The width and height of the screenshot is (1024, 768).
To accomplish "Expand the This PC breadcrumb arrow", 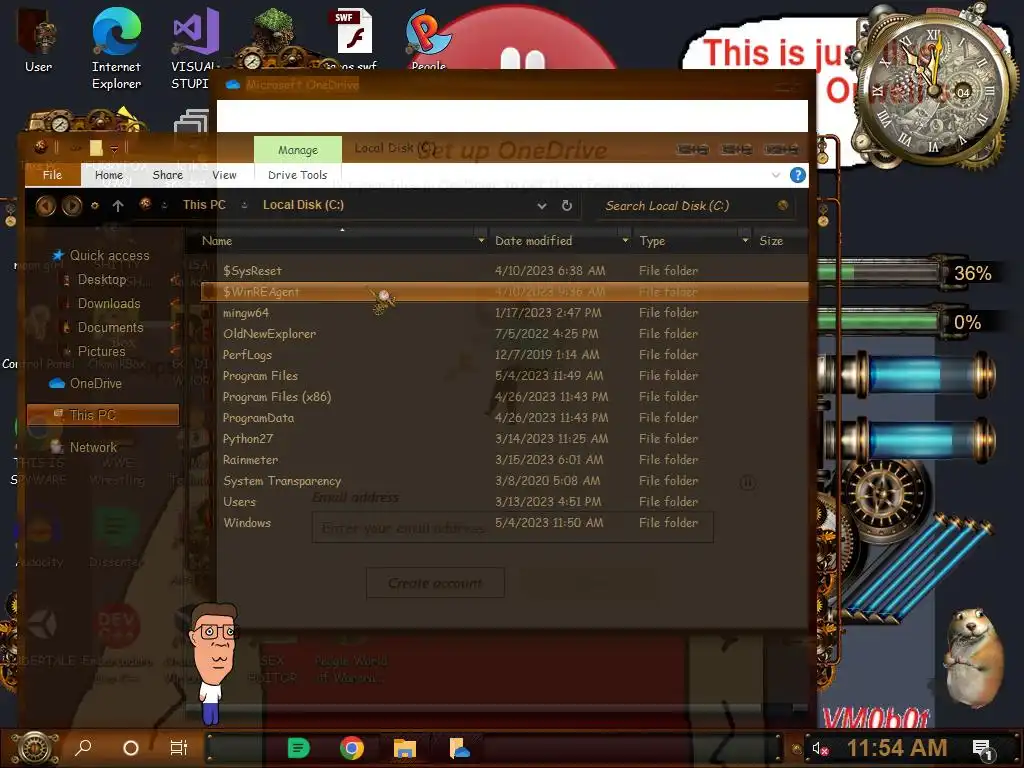I will 244,205.
